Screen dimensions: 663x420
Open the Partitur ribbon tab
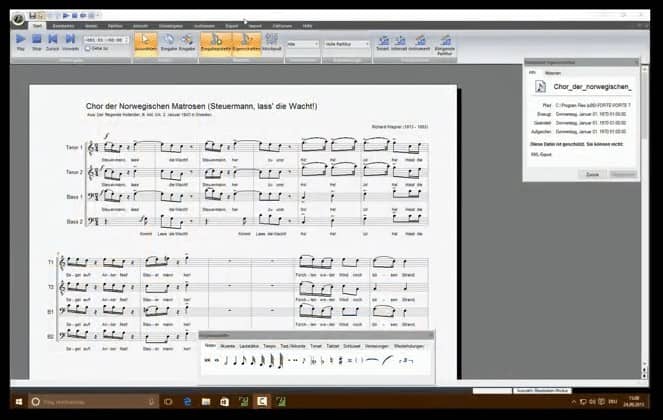[115, 26]
